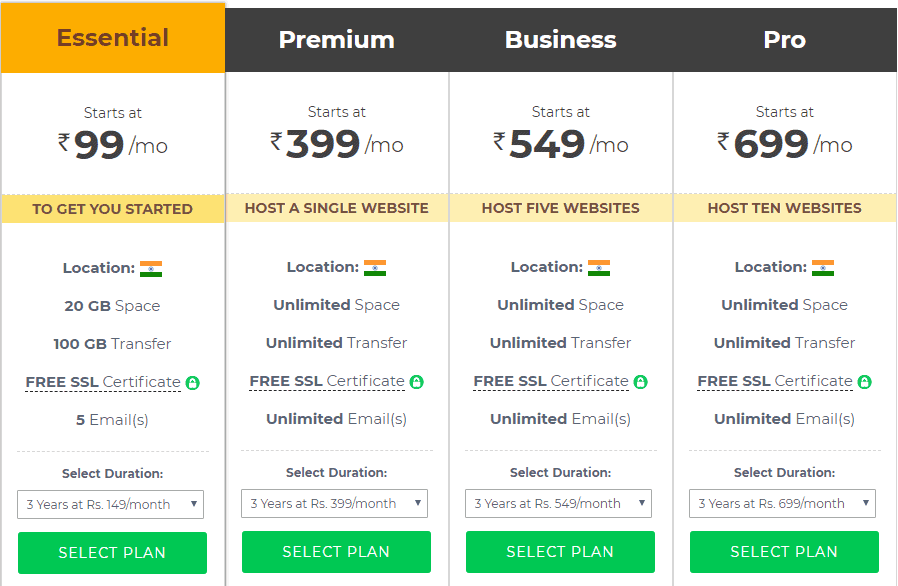
Task: Click the SSL padlock icon in Business column
Action: pos(641,382)
